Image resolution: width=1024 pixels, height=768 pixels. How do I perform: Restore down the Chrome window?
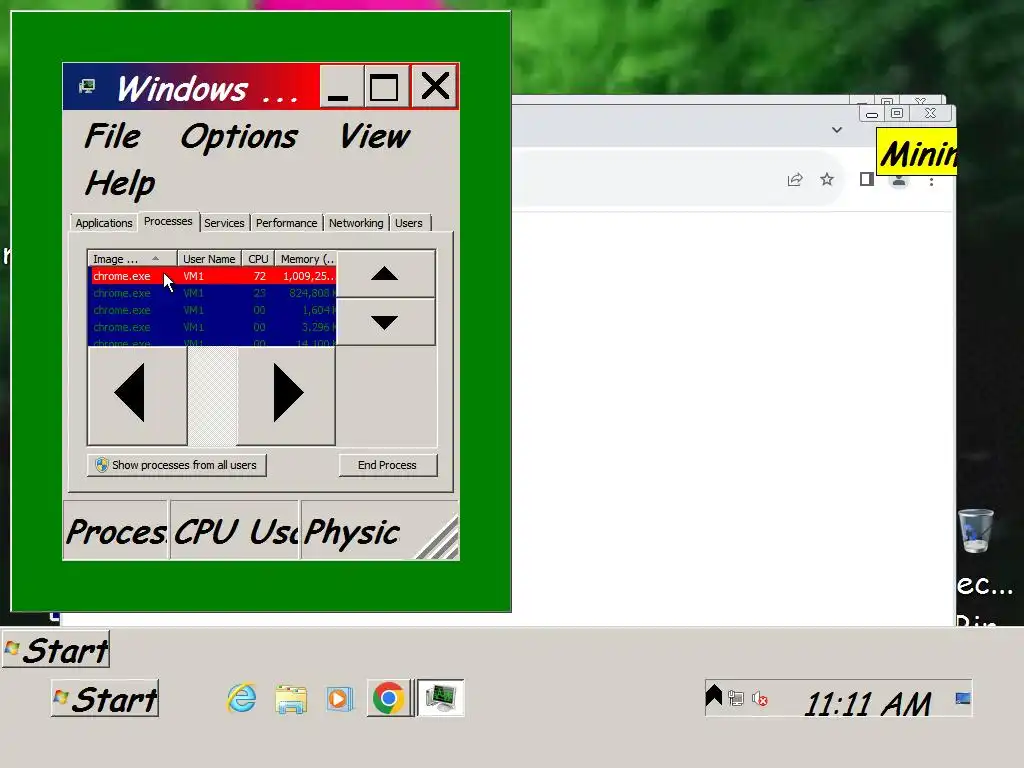pyautogui.click(x=897, y=114)
